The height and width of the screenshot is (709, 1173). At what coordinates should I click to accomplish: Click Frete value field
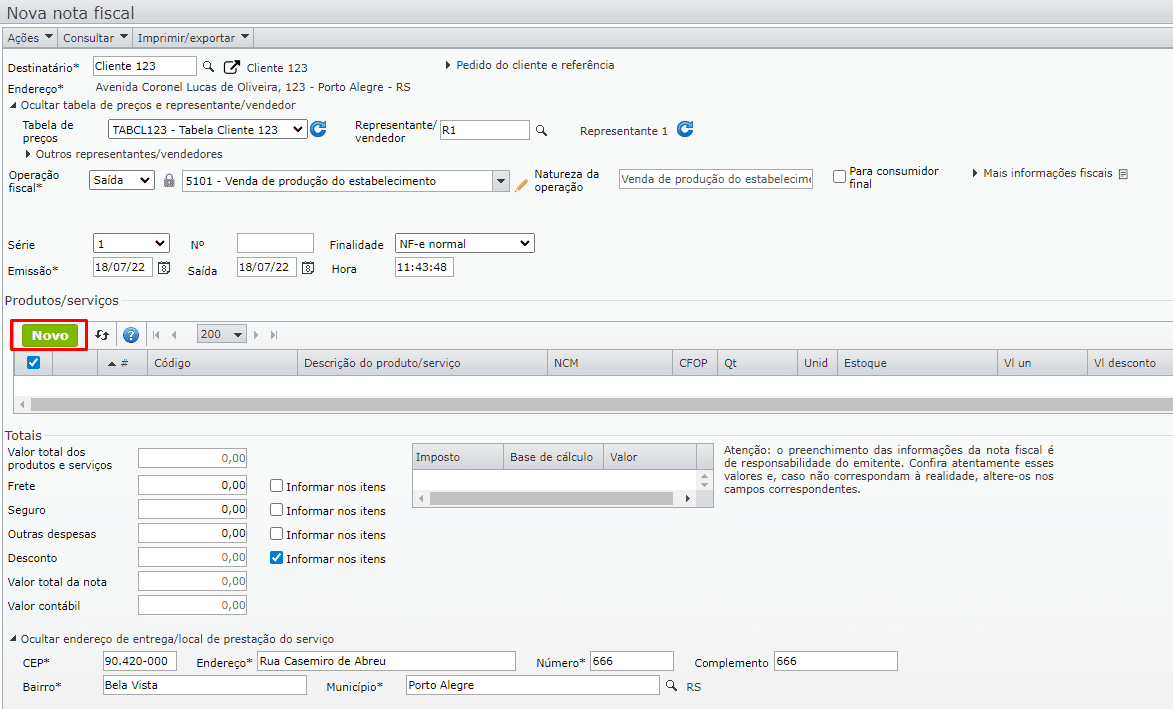pyautogui.click(x=192, y=485)
